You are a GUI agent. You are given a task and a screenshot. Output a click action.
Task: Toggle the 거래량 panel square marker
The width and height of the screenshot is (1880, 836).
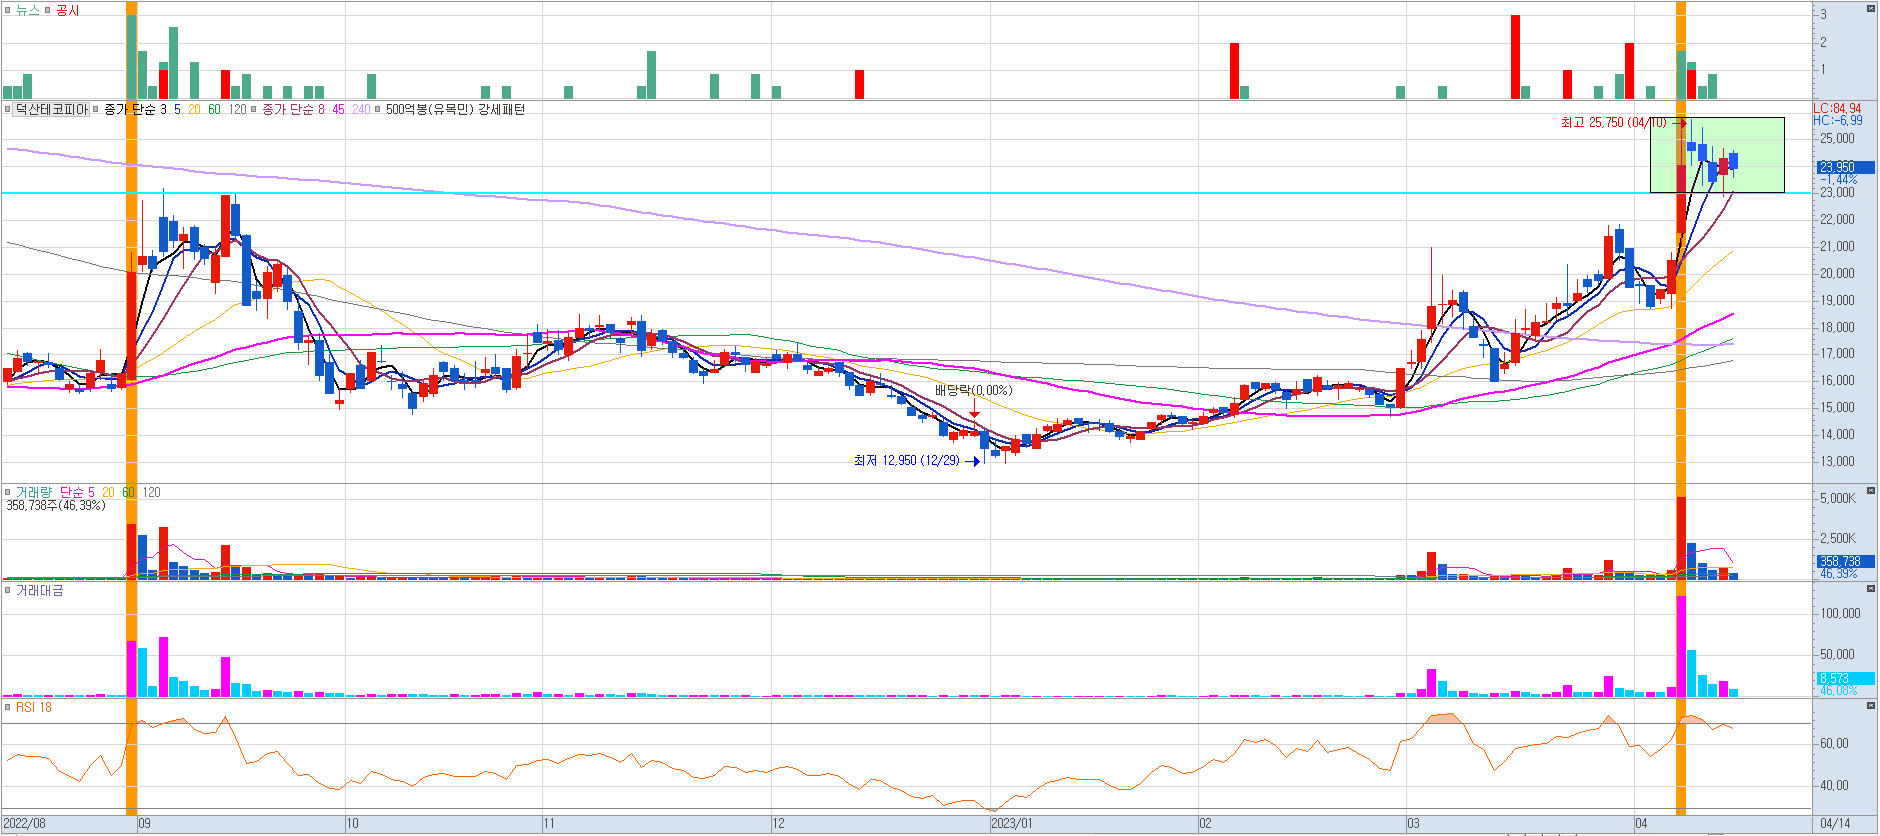point(8,492)
